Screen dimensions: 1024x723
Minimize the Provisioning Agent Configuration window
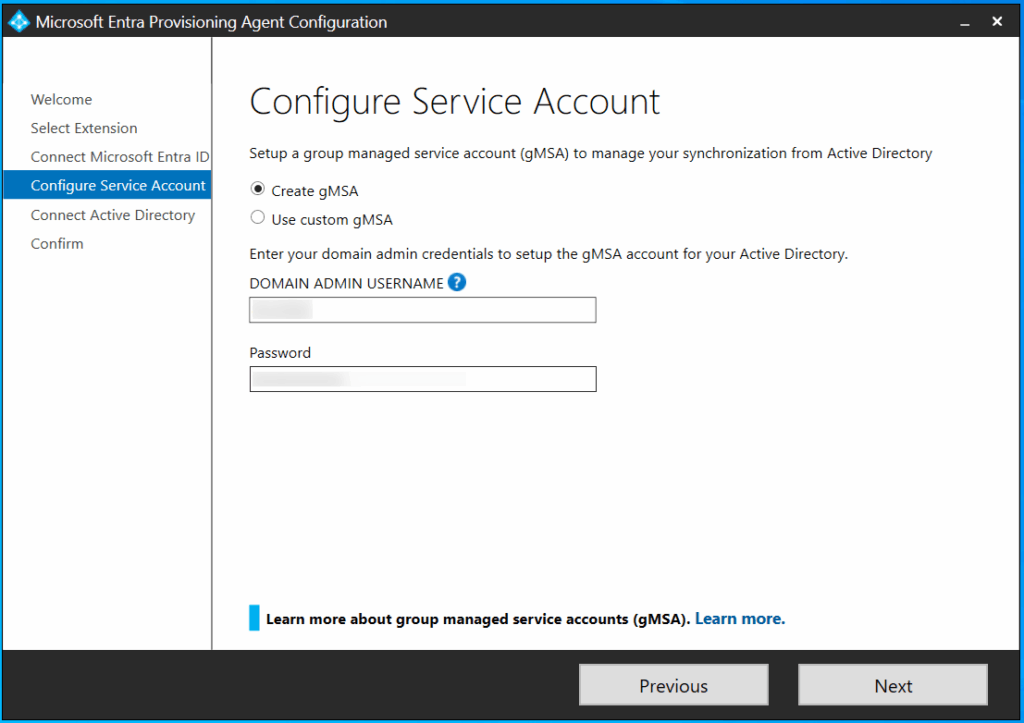[x=966, y=21]
